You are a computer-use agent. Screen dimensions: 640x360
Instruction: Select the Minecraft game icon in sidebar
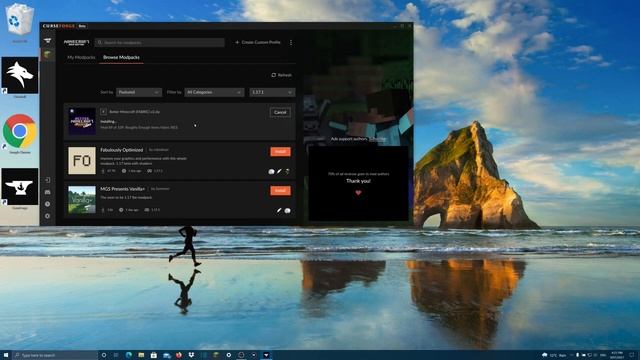pyautogui.click(x=48, y=54)
